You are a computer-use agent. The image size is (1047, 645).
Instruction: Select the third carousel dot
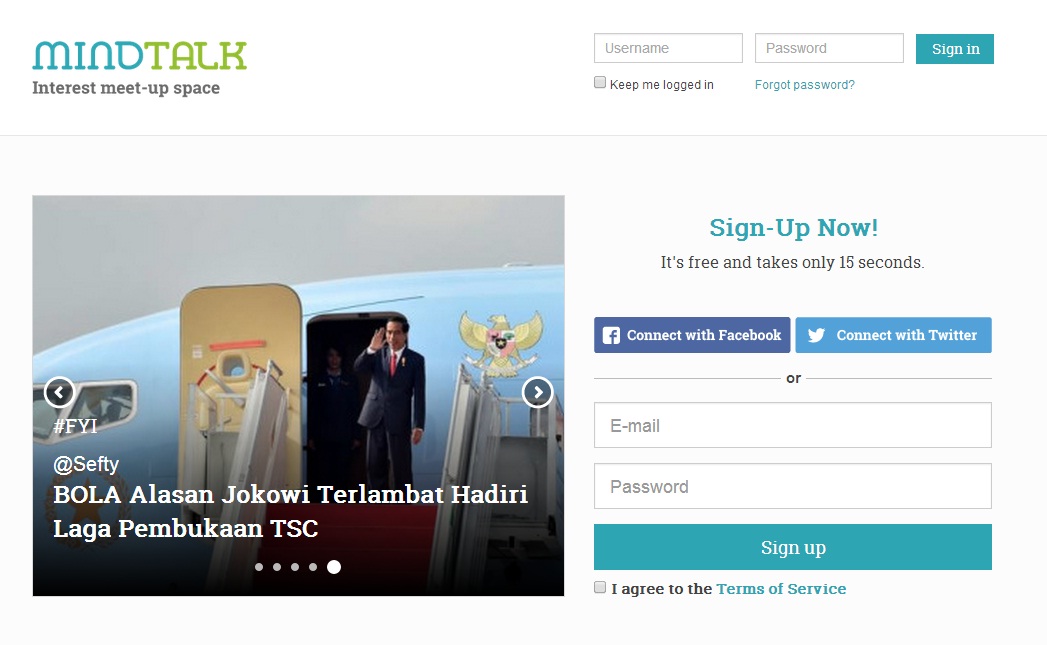[295, 567]
